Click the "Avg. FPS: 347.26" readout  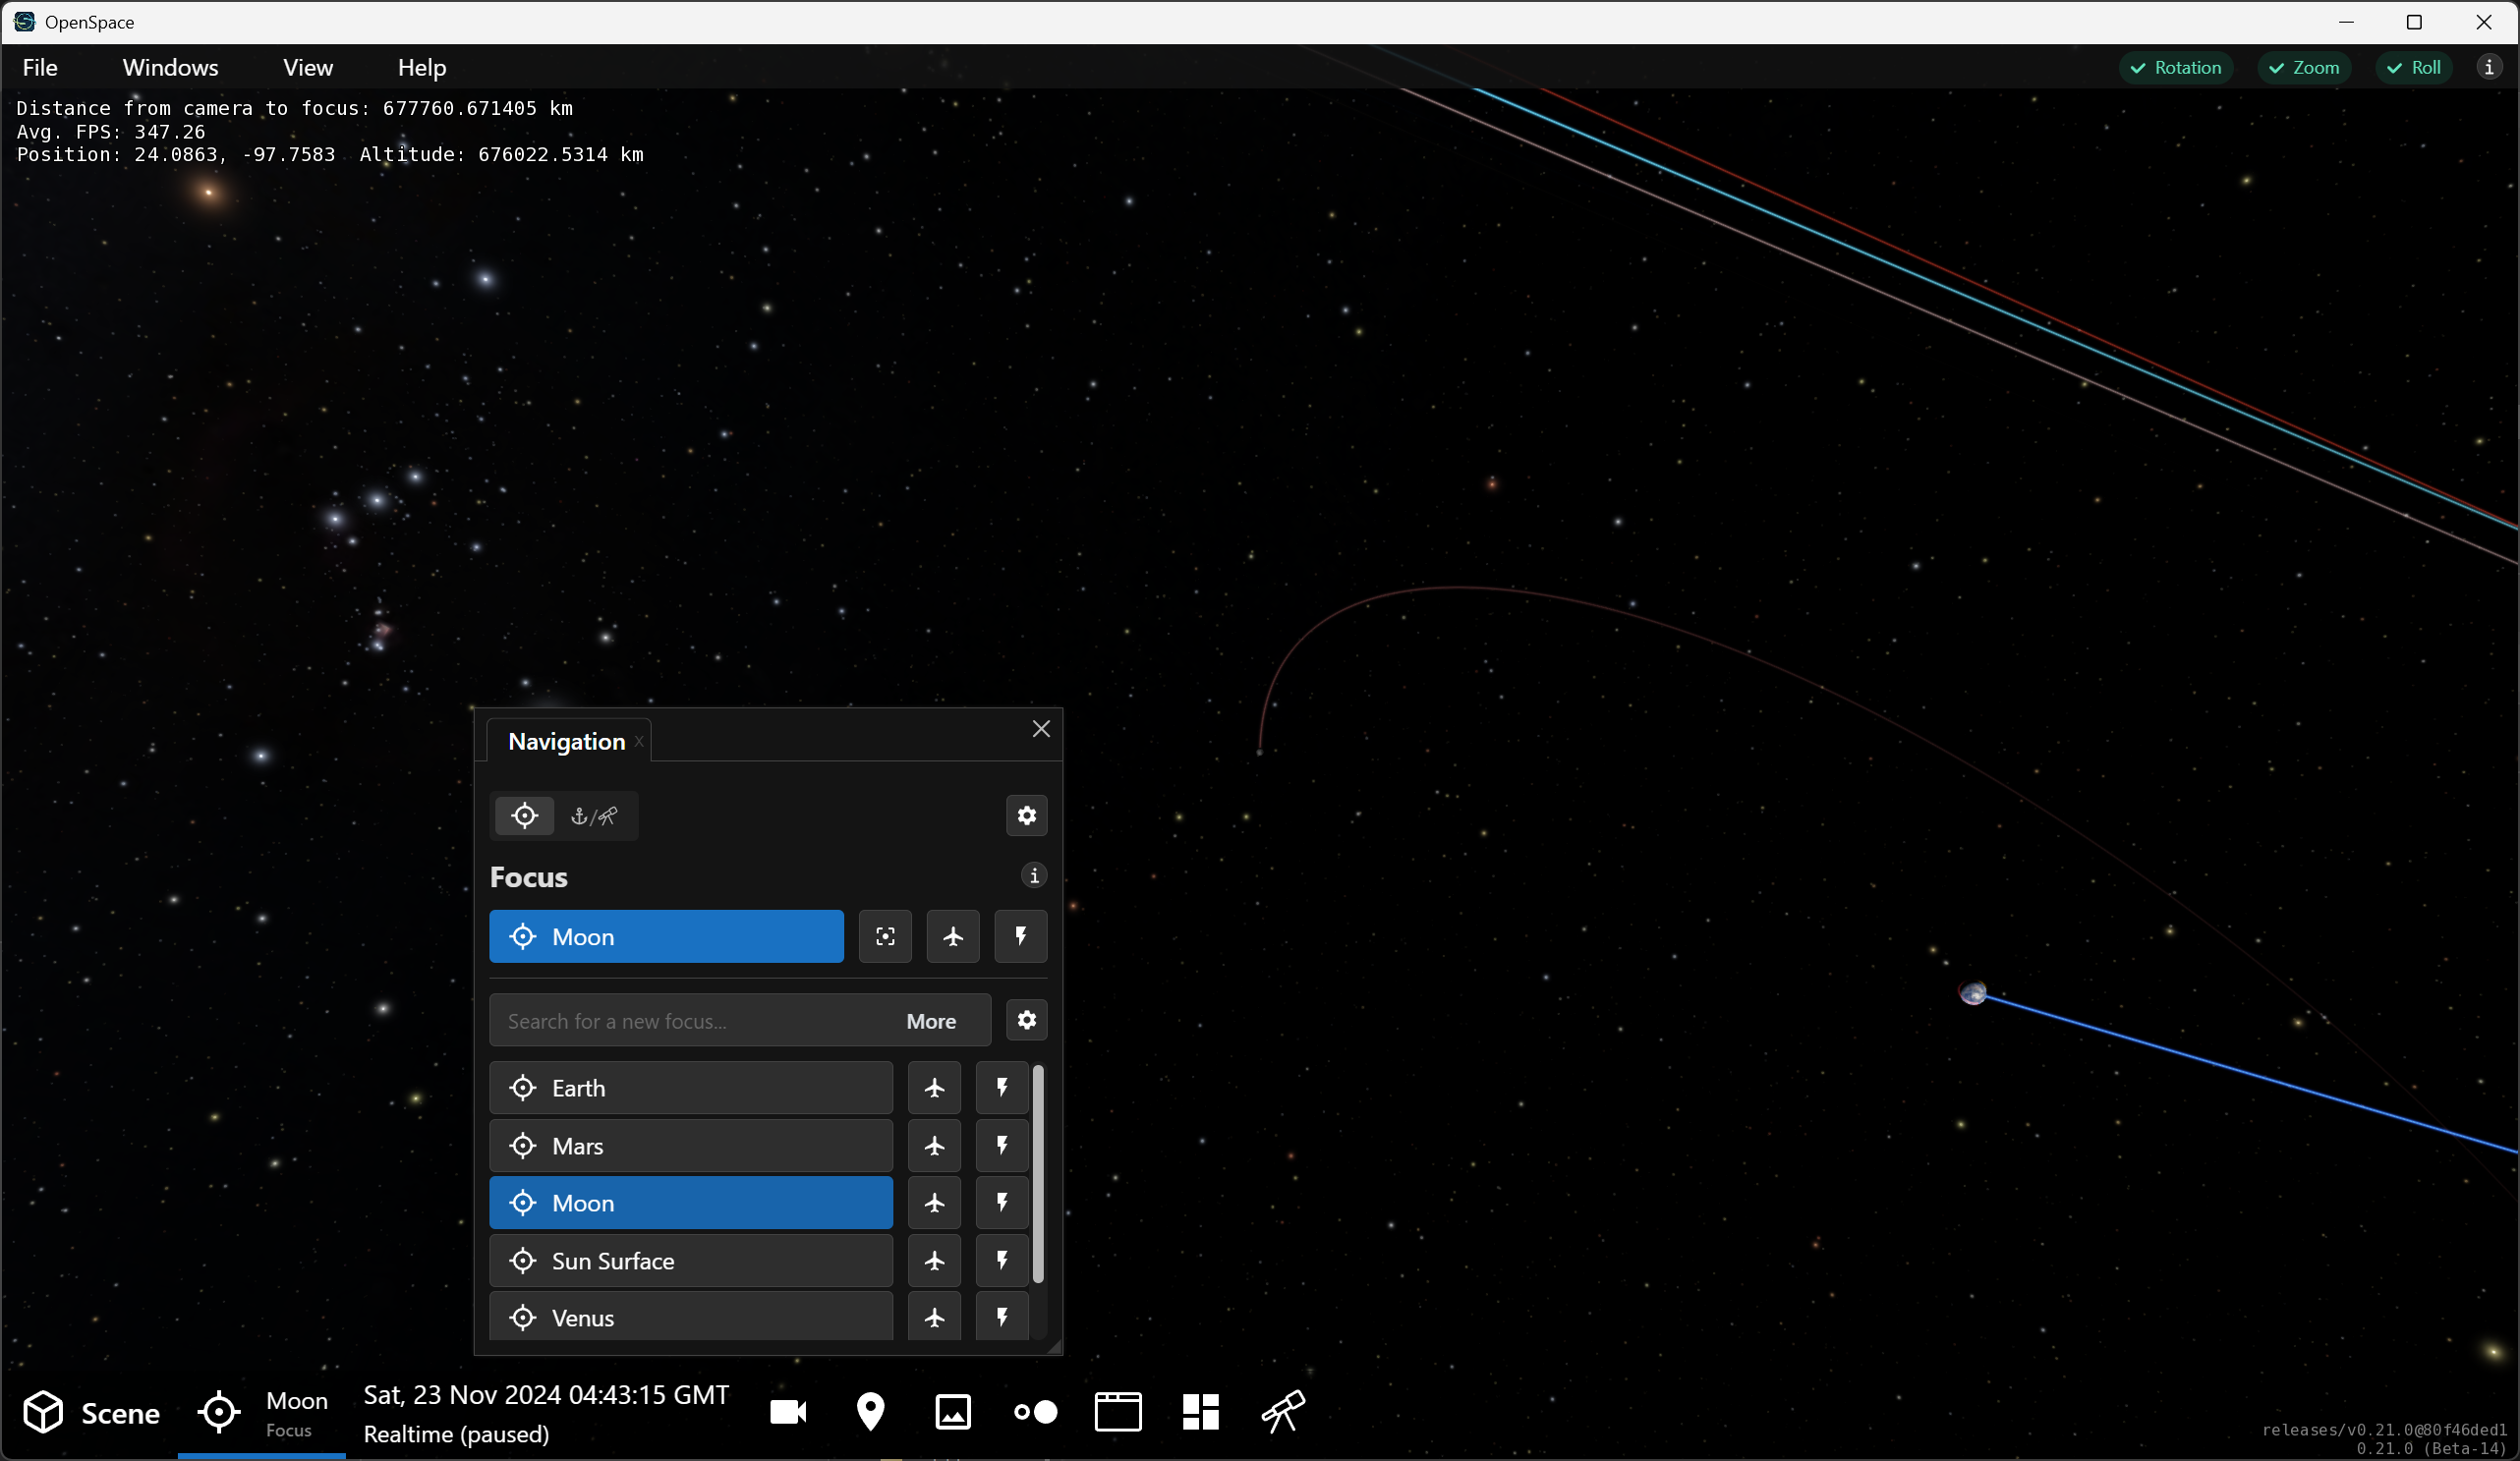point(111,132)
